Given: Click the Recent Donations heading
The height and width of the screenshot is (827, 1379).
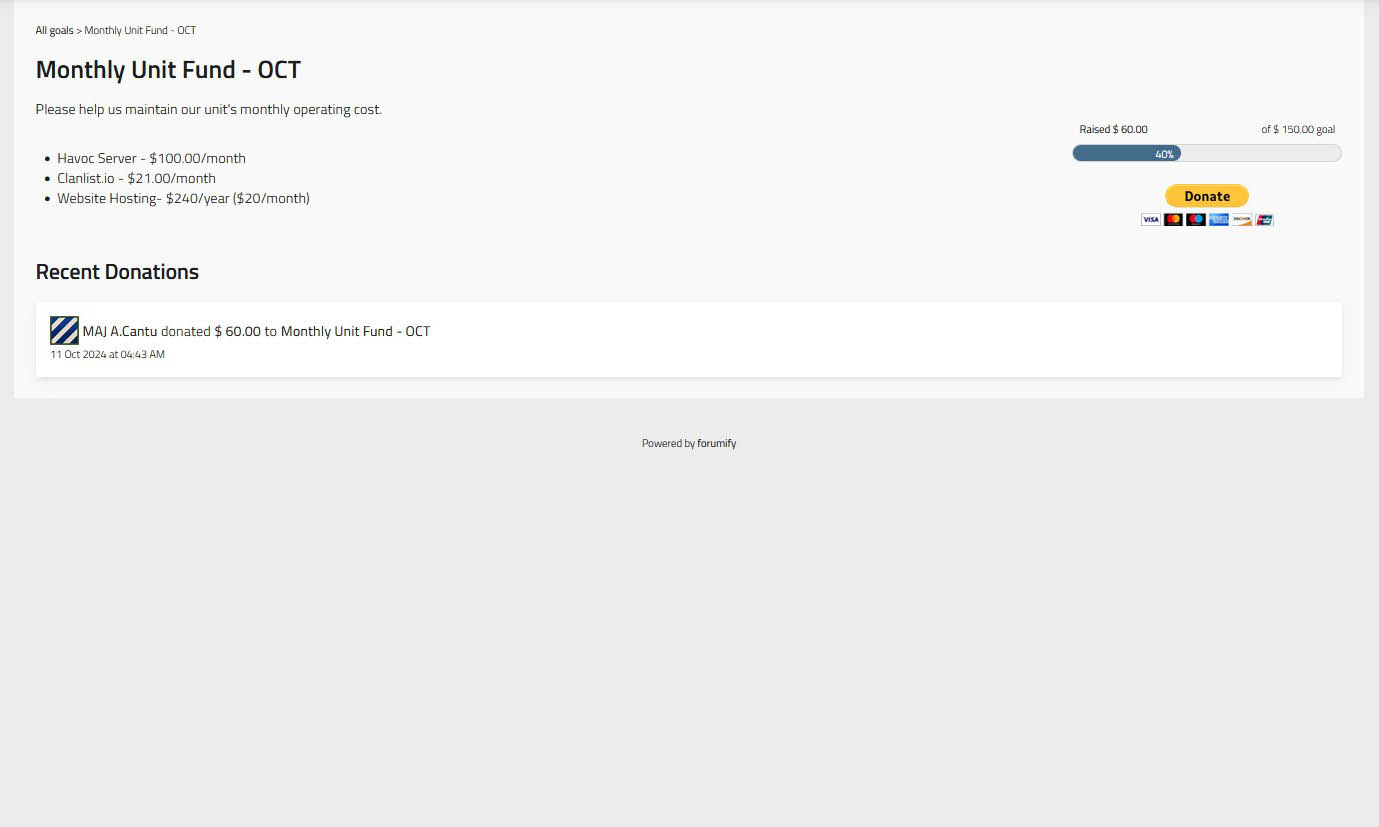Looking at the screenshot, I should tap(117, 272).
